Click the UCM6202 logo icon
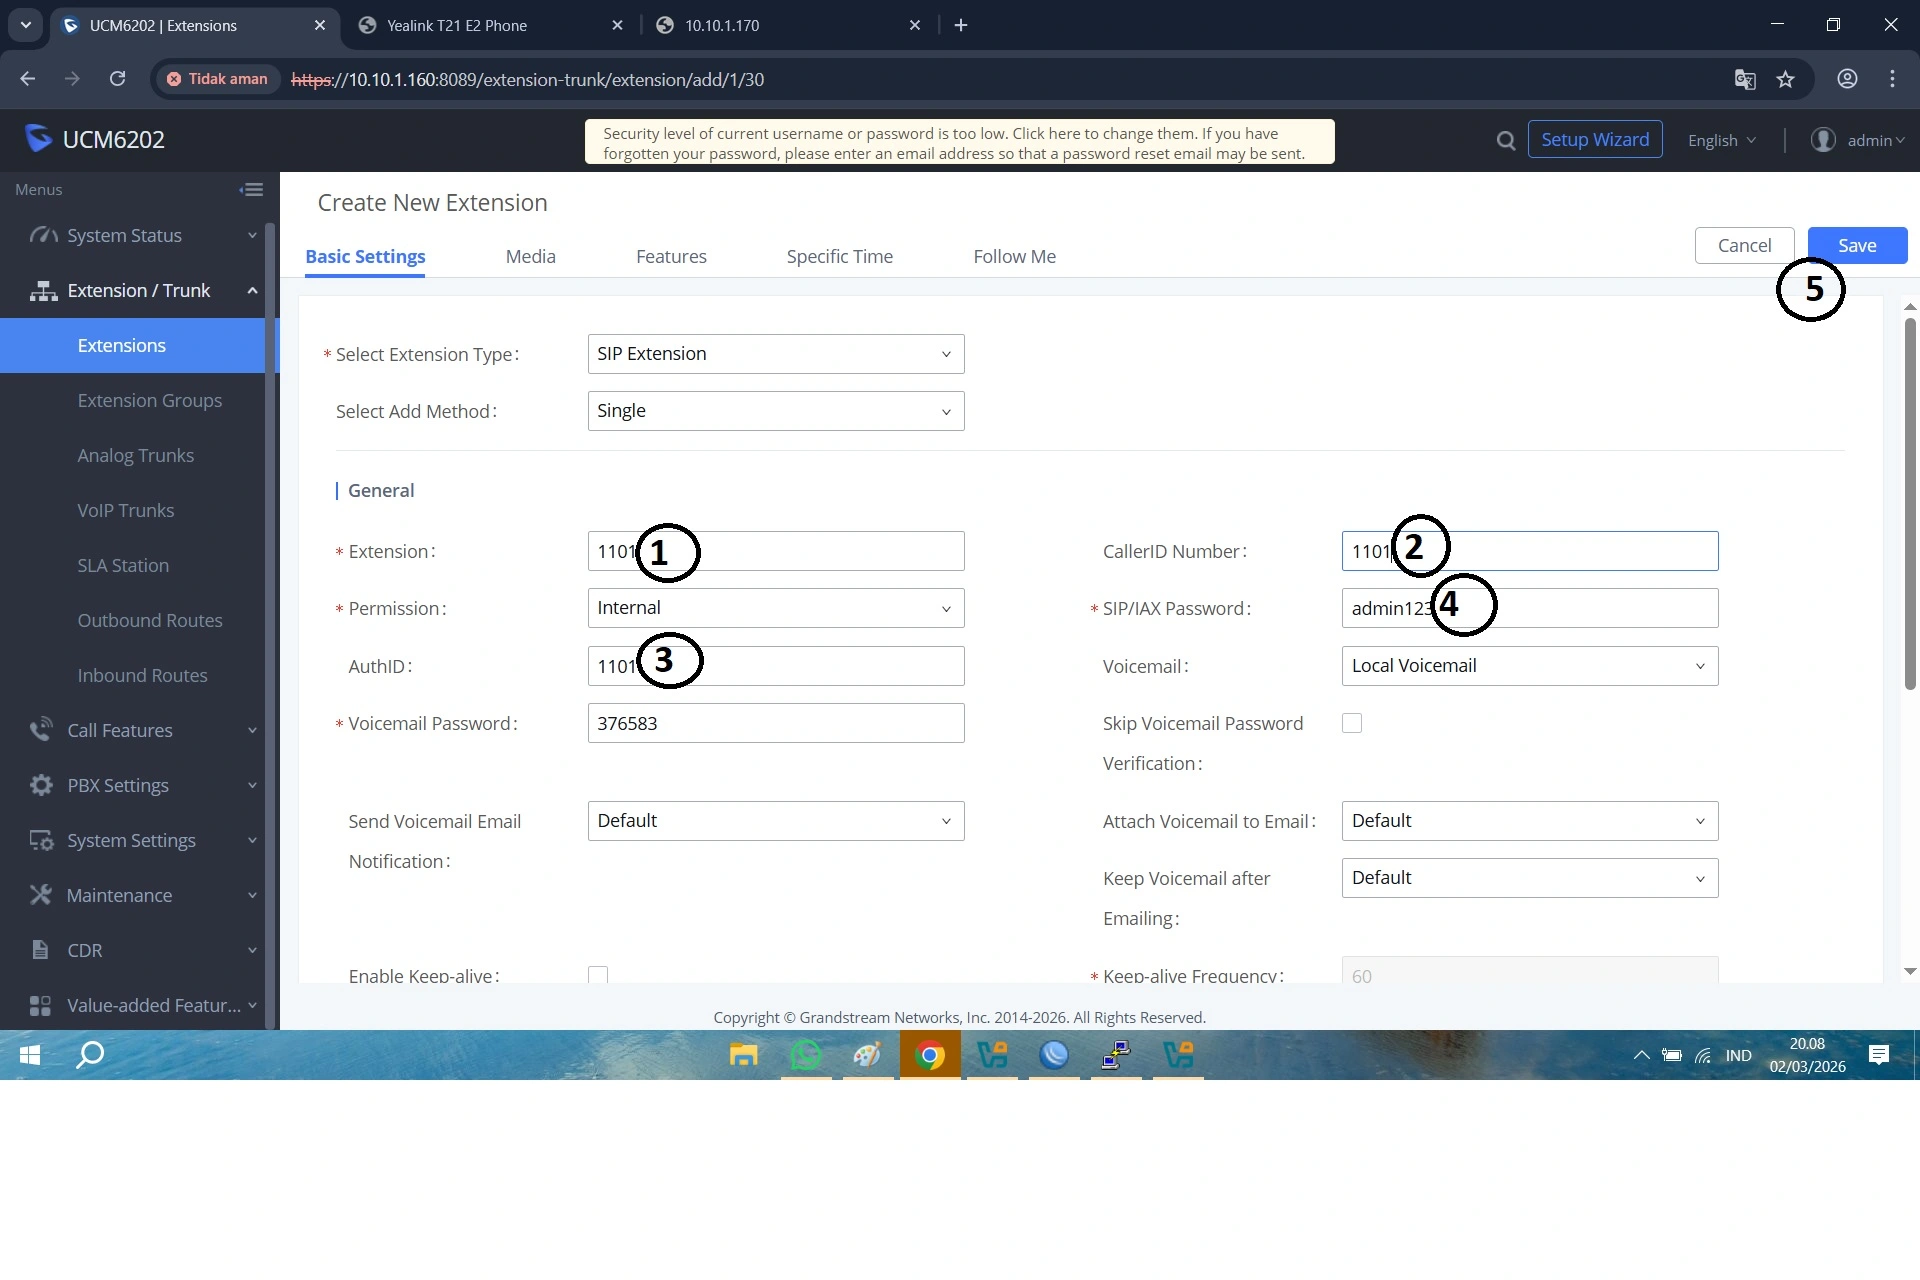Viewport: 1920px width, 1280px height. [x=38, y=139]
